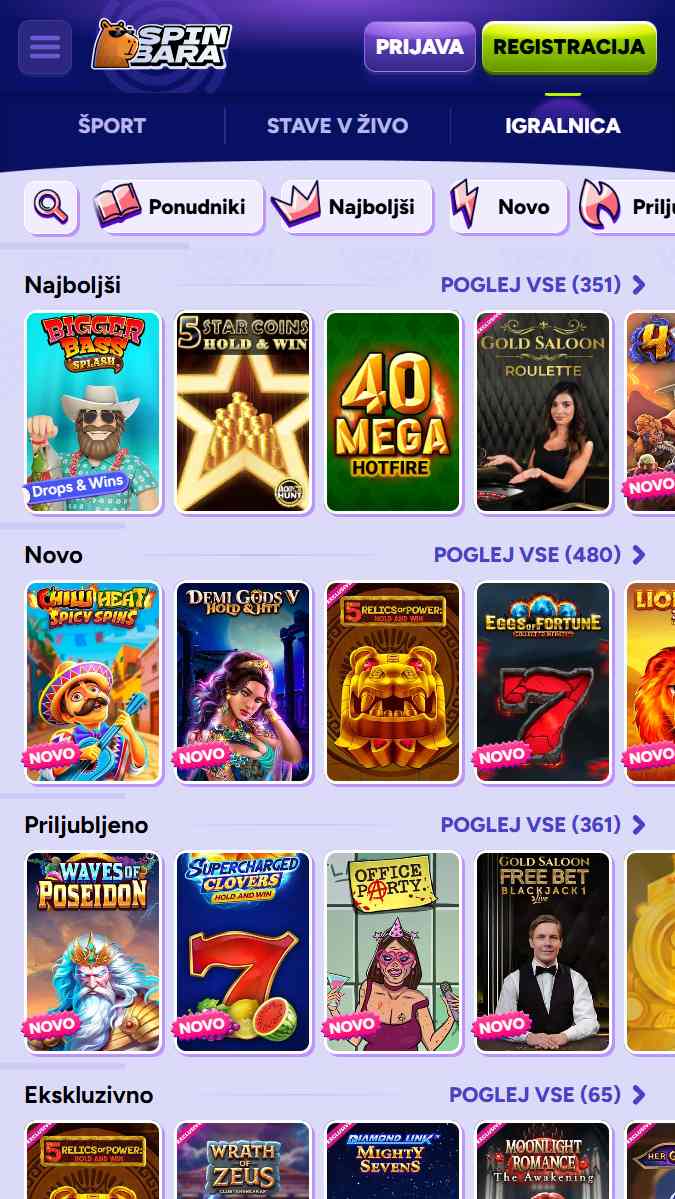Launch the 40 Mega Hotfire game
Image resolution: width=675 pixels, height=1199 pixels.
[x=393, y=411]
